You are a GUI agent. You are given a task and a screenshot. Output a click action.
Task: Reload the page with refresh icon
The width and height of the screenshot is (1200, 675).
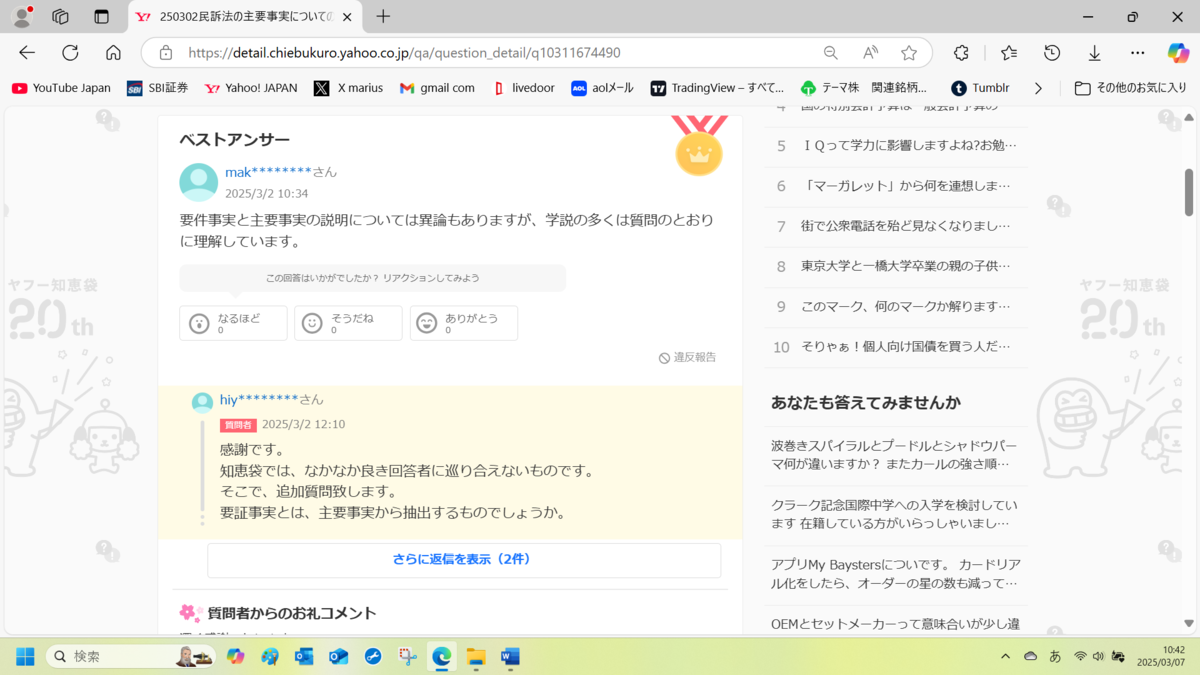click(70, 53)
